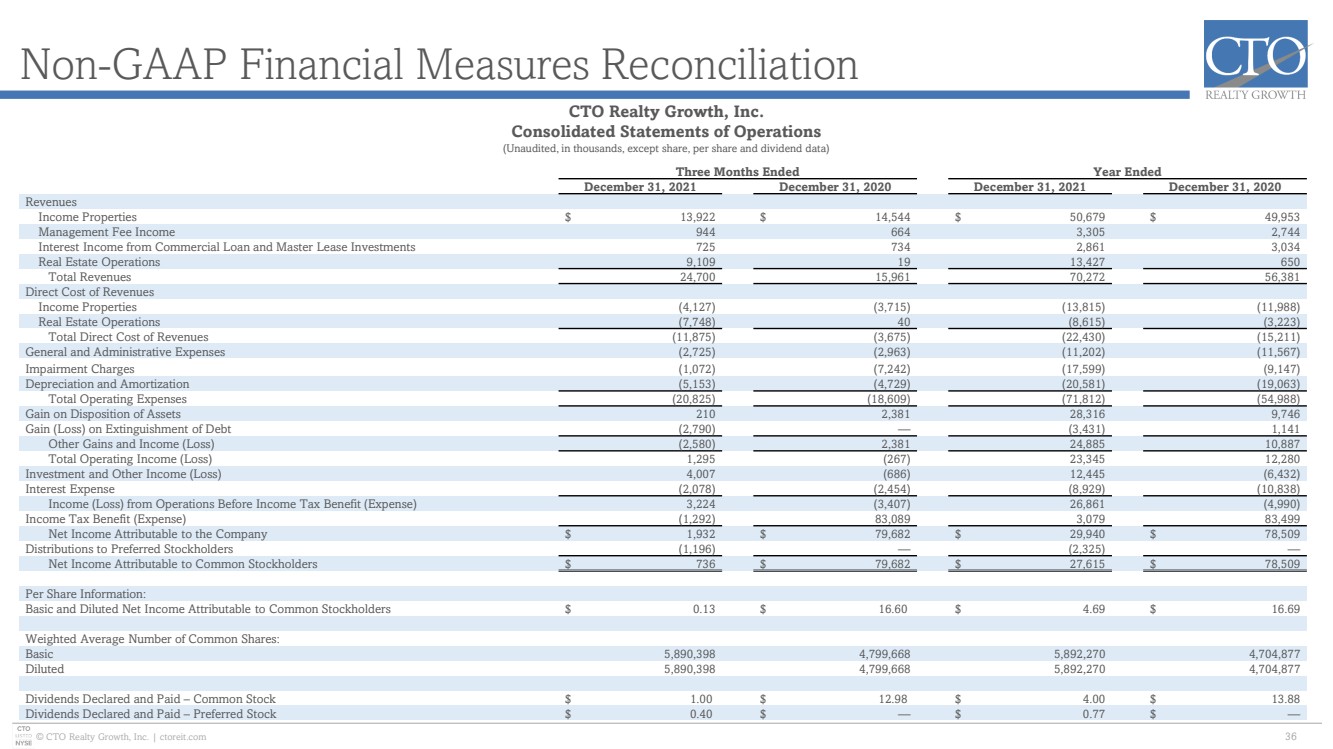Select the Consolidated Statements of Operations heading
The height and width of the screenshot is (749, 1333).
[666, 131]
